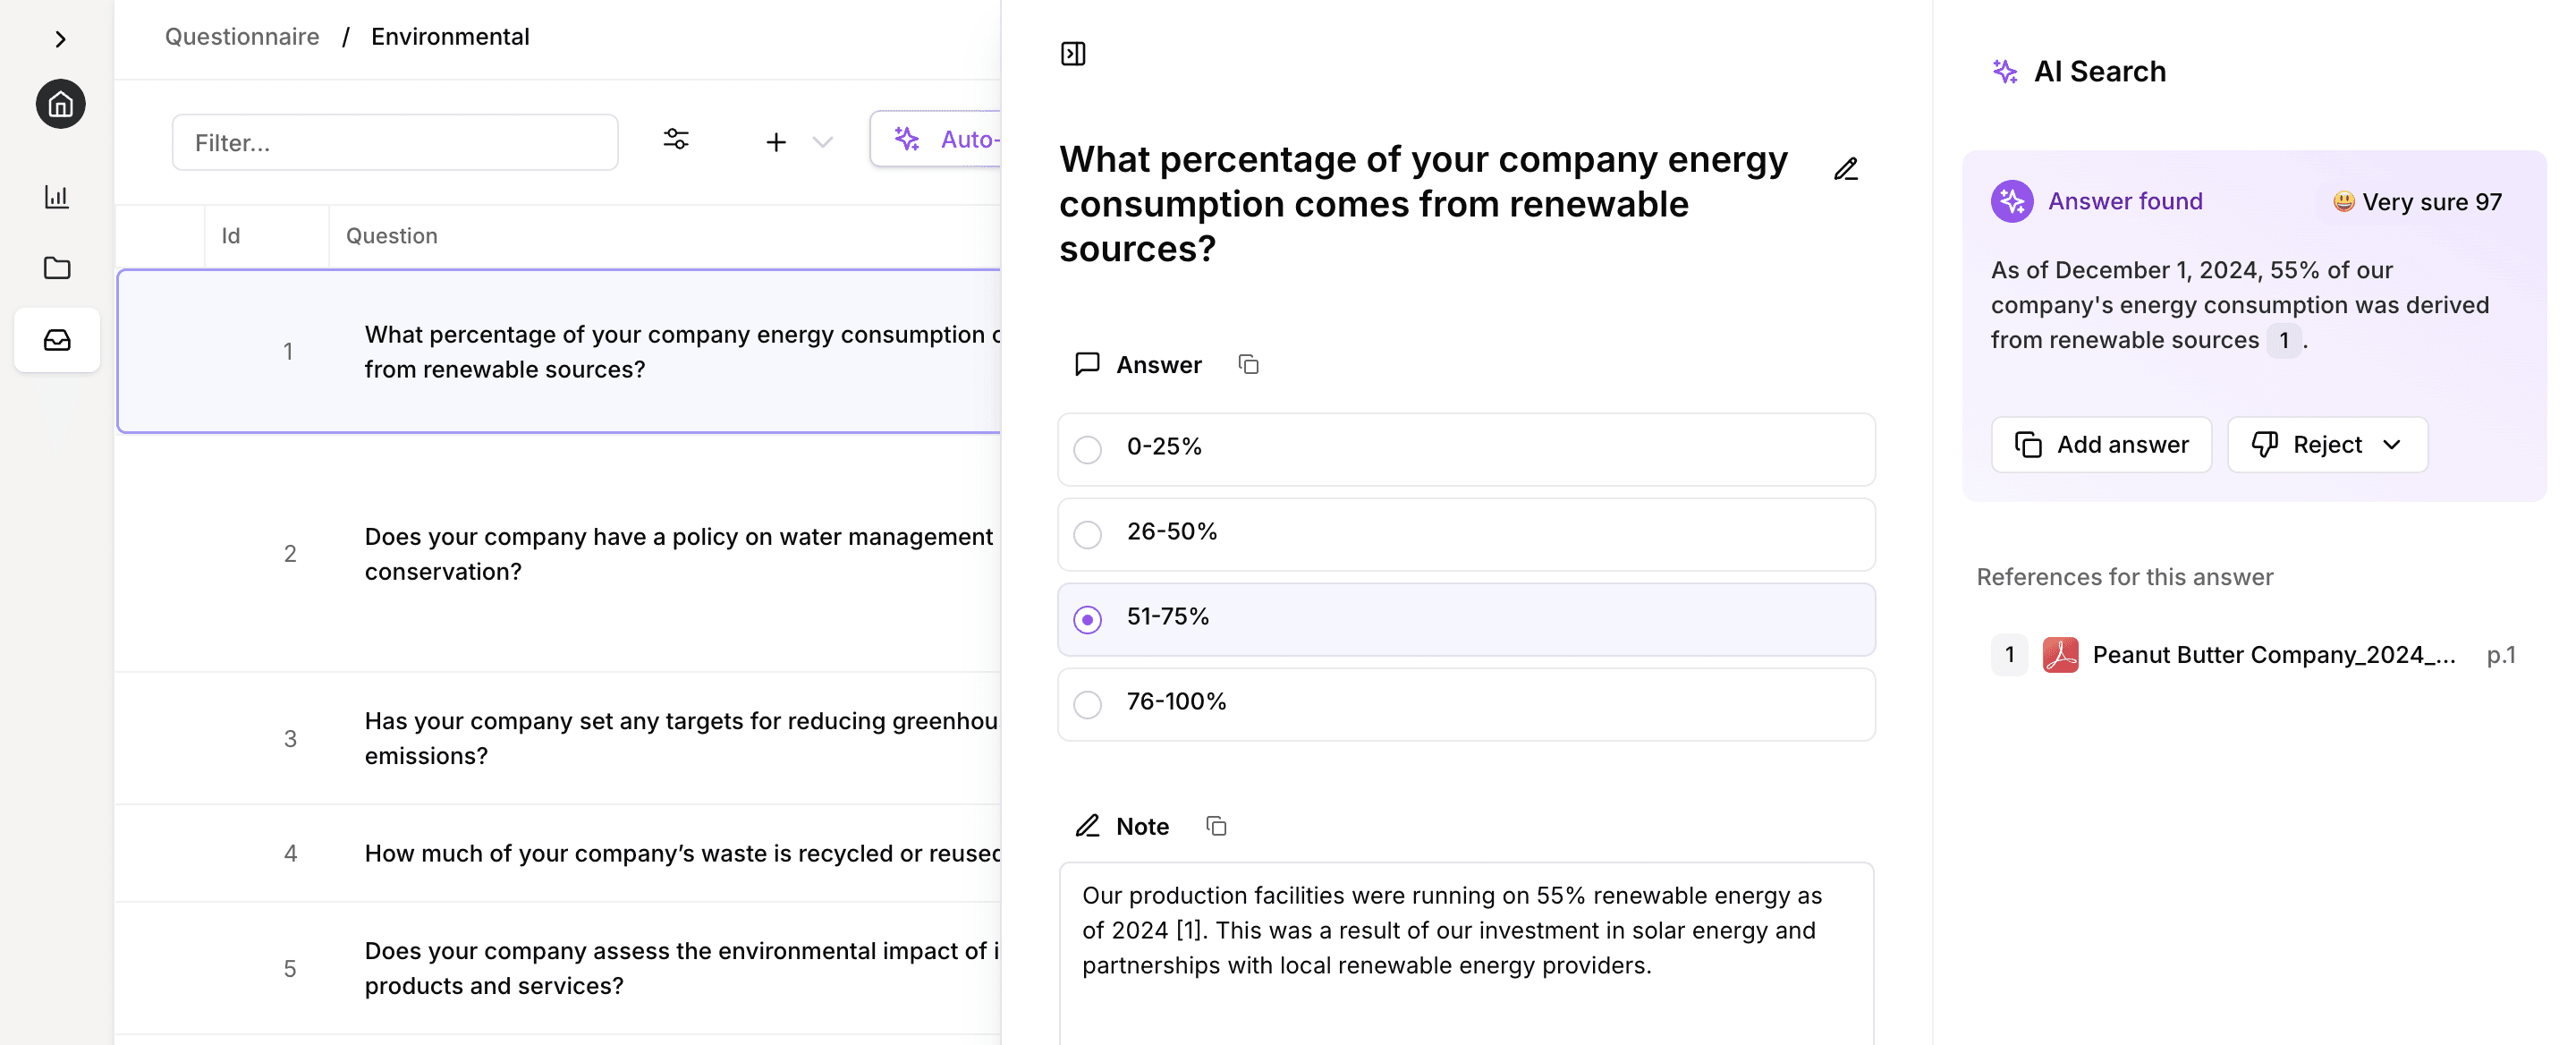This screenshot has height=1045, width=2576.
Task: Copy the Answer section contents
Action: pyautogui.click(x=1248, y=364)
